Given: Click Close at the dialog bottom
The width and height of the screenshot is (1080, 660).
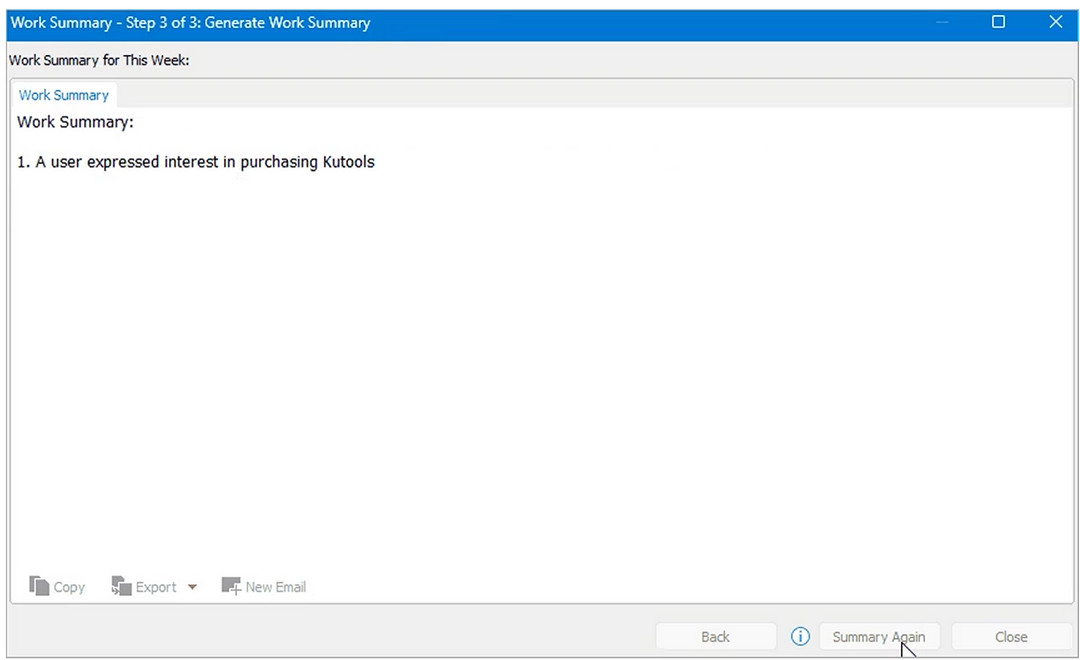Looking at the screenshot, I should tap(1011, 636).
